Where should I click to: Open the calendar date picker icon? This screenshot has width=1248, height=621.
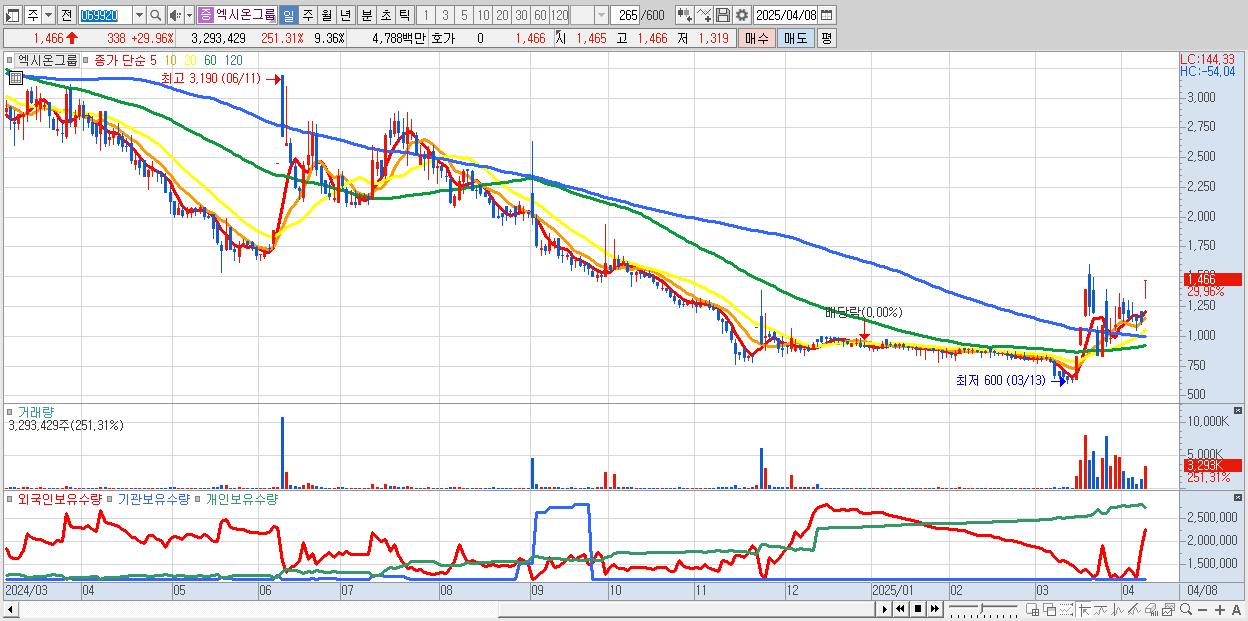click(826, 15)
